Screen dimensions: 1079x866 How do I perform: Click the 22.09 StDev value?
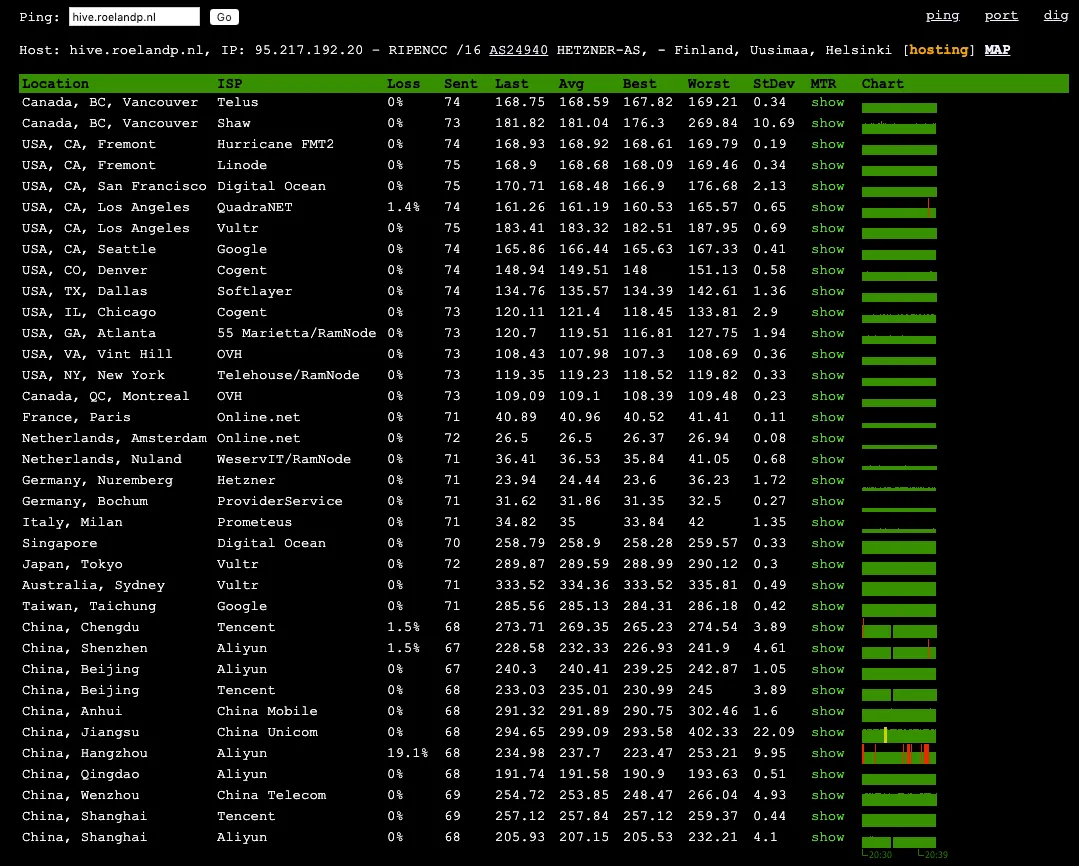[773, 732]
